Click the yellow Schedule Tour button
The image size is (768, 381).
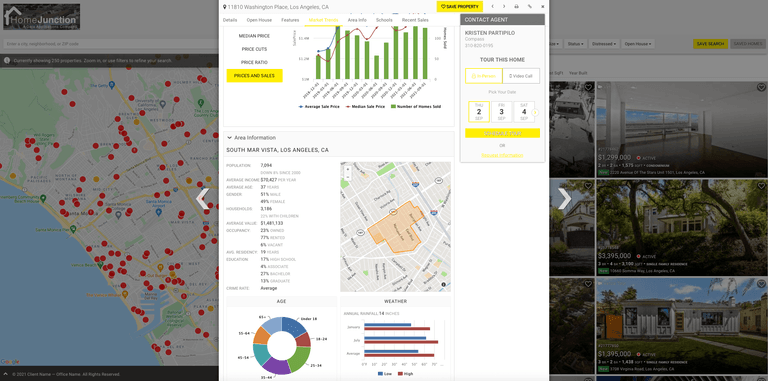[503, 133]
